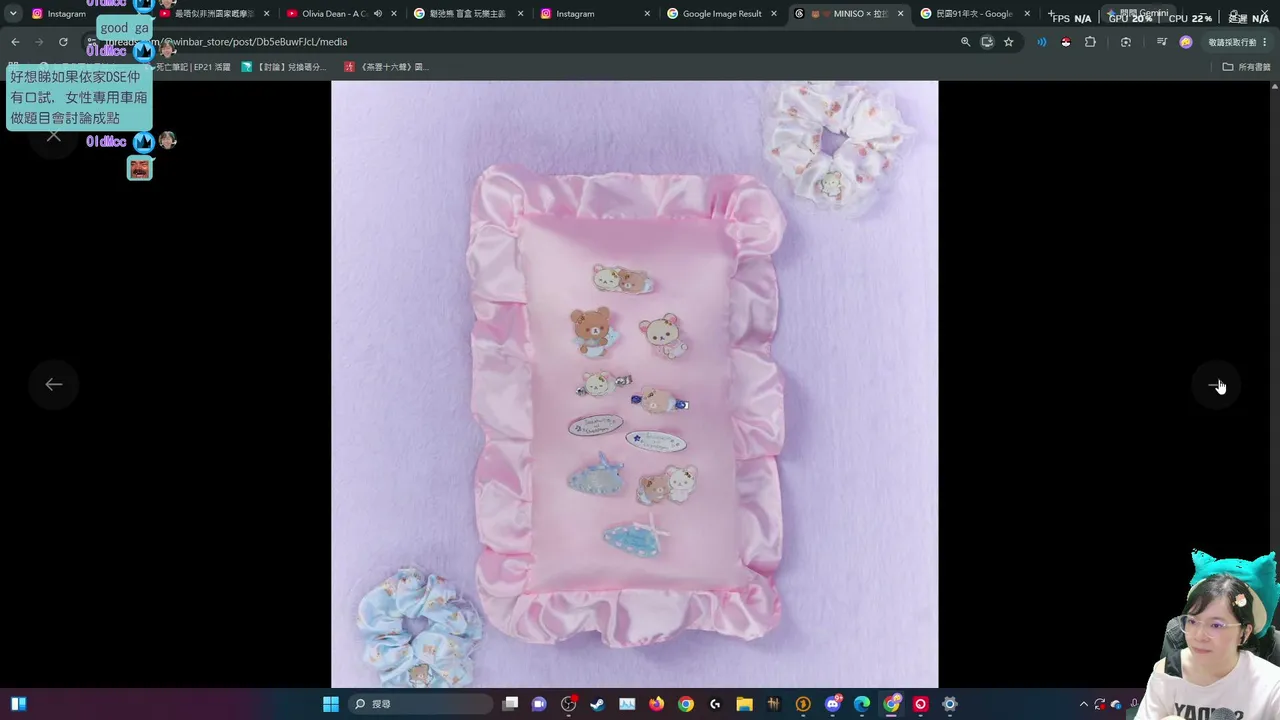
Task: Click the install app icon in address bar
Action: pos(987,42)
